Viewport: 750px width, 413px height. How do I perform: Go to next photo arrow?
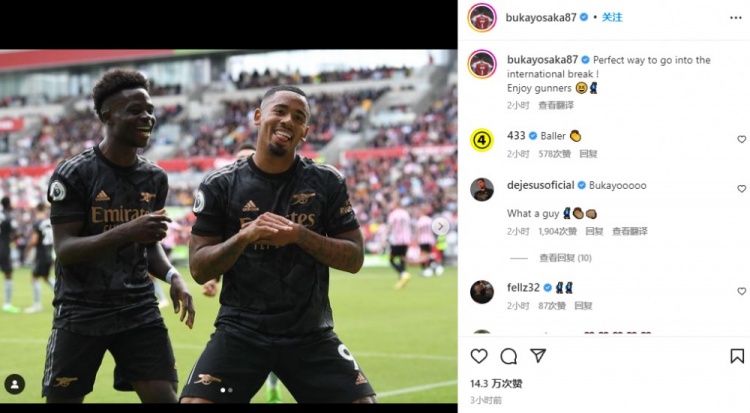441,226
